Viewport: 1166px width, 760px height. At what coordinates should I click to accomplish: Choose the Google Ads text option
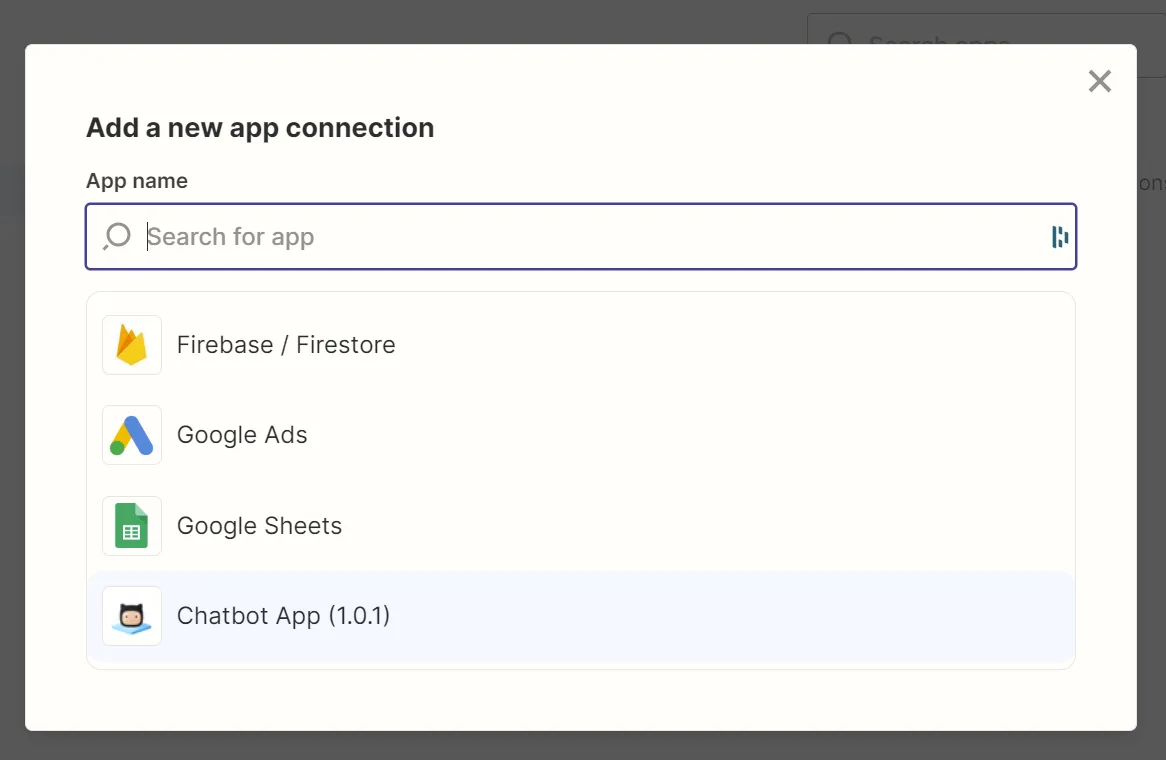tap(242, 435)
